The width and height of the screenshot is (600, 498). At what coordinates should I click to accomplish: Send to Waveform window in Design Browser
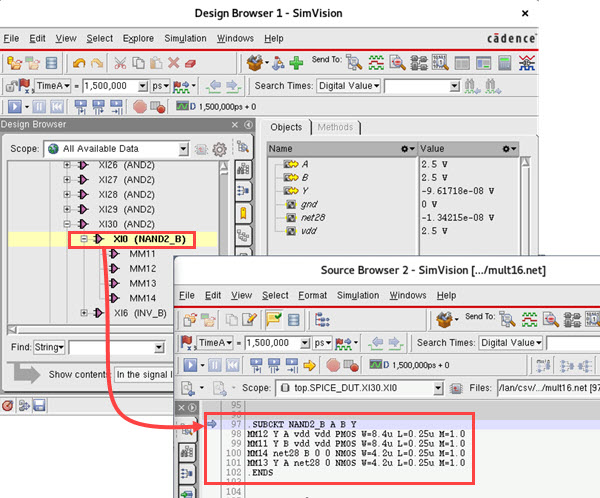click(376, 63)
